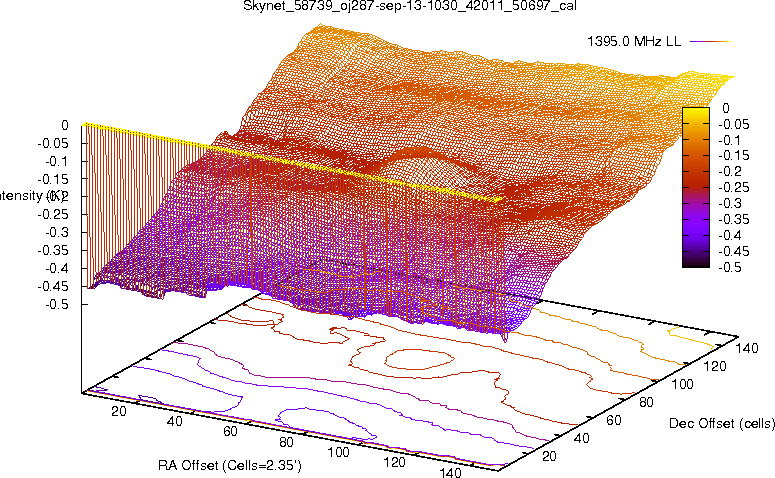Select the 40 tick on the RA Offset axis
Screen dimensions: 775x478
[174, 421]
